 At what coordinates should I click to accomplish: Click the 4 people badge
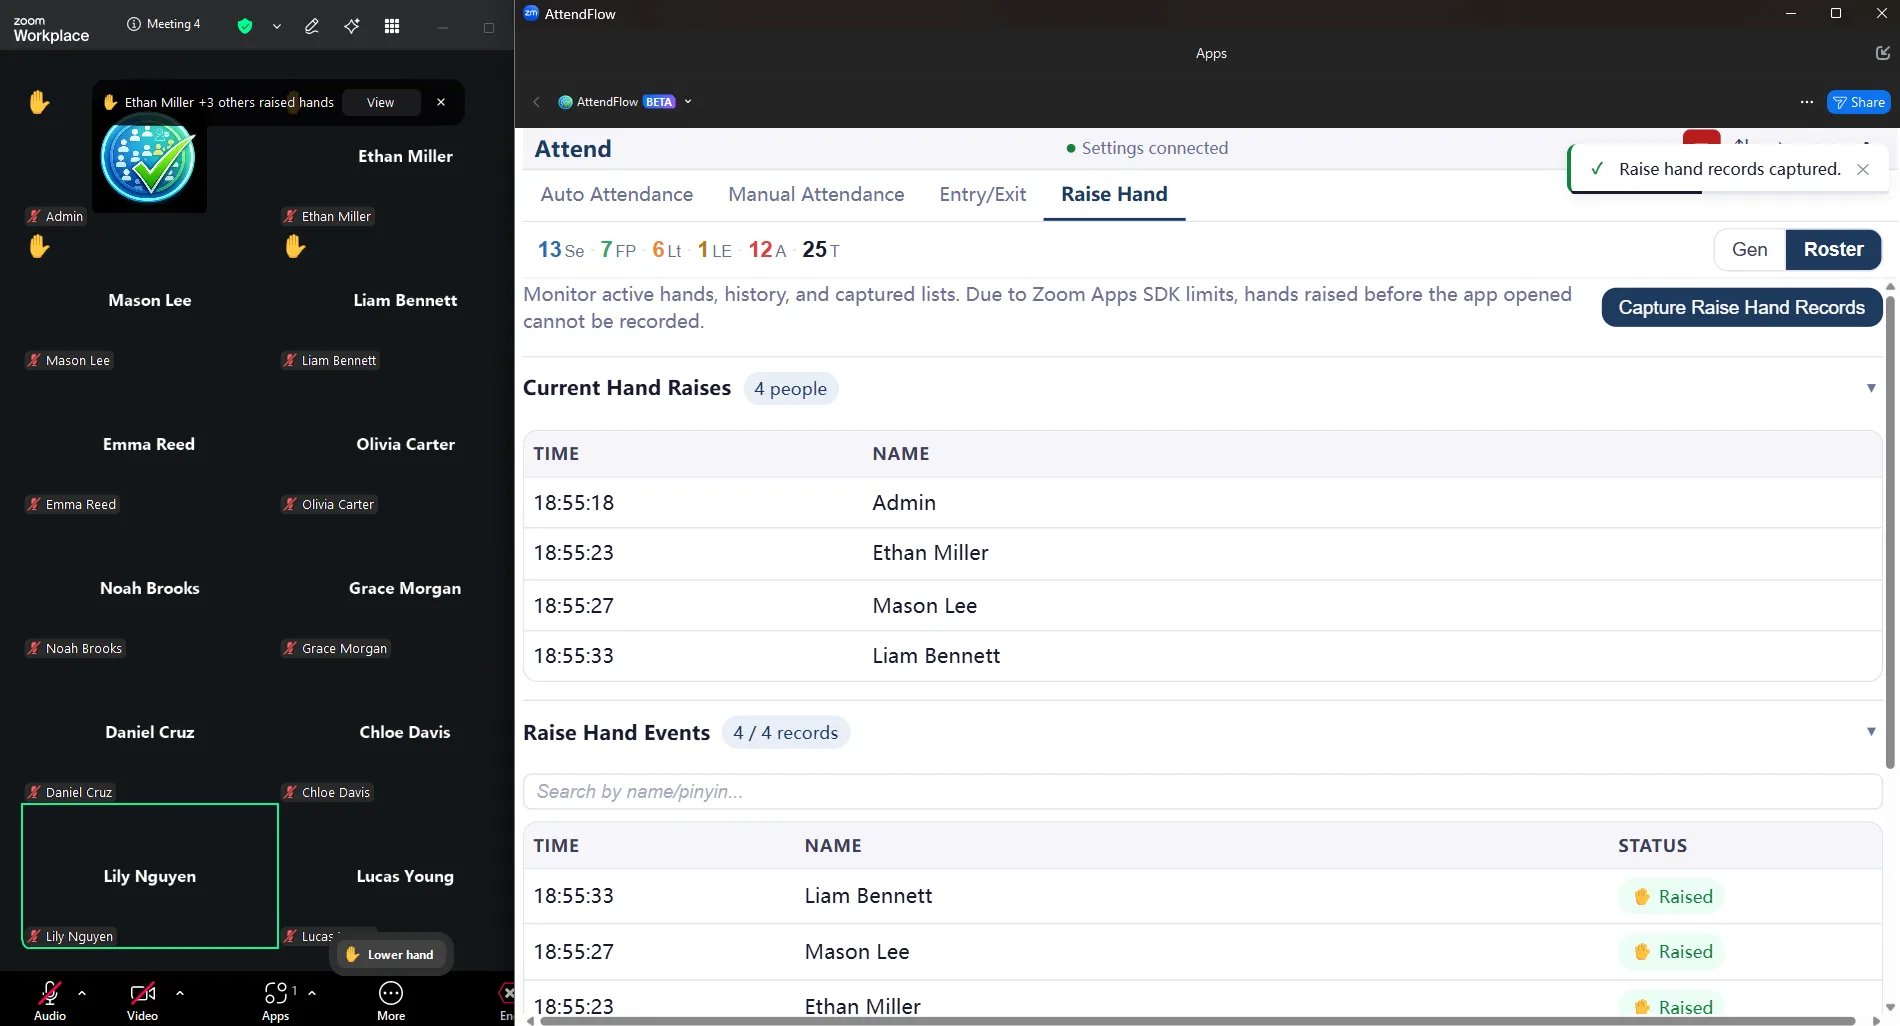pyautogui.click(x=791, y=389)
